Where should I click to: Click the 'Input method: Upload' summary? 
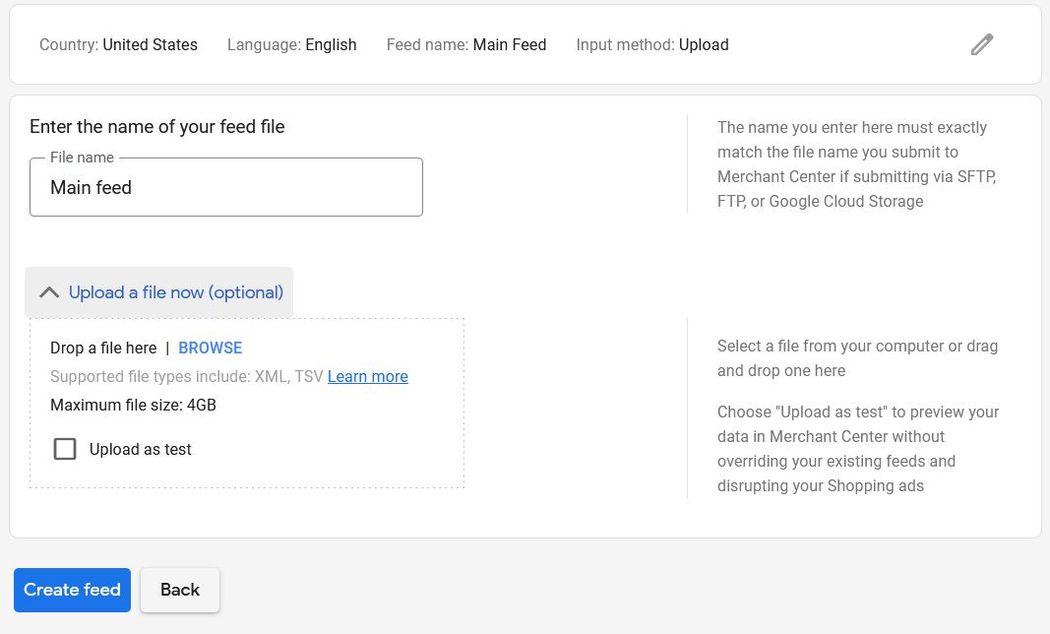pyautogui.click(x=652, y=45)
